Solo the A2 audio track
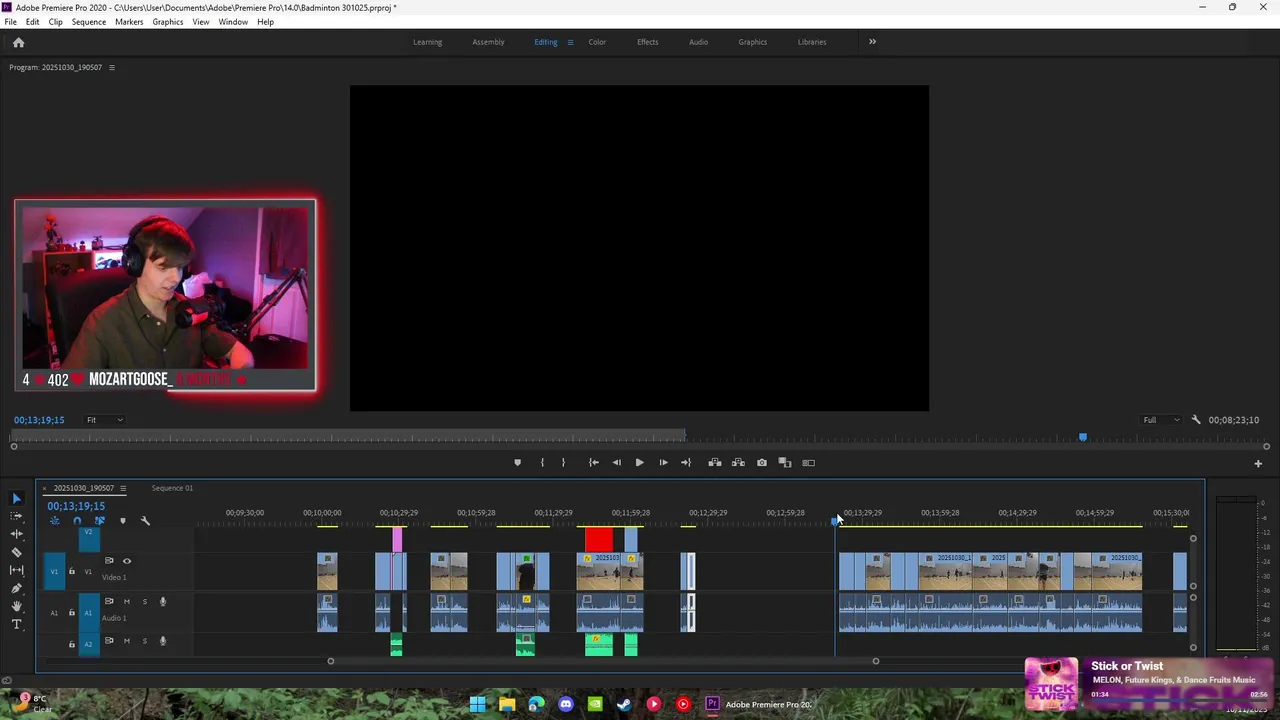This screenshot has width=1280, height=720. point(145,641)
